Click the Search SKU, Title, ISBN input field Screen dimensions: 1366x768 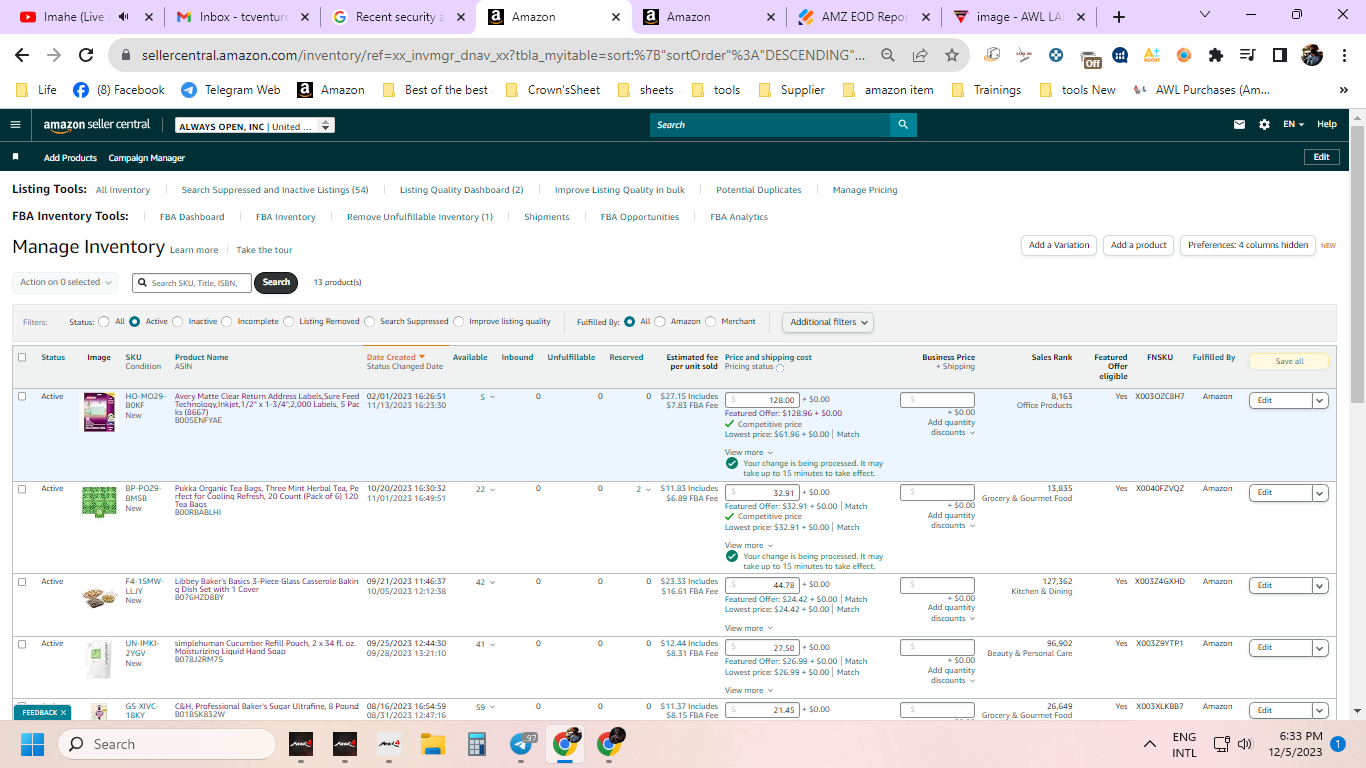192,283
